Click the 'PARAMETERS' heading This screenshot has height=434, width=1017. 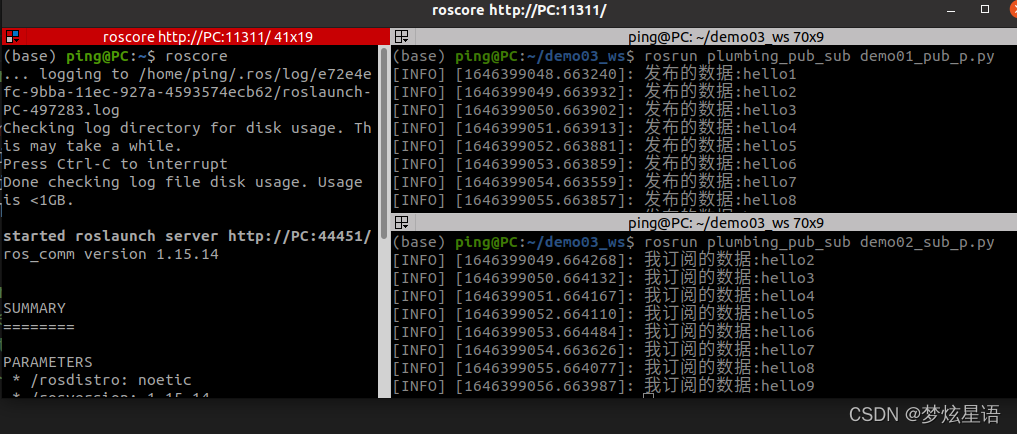(x=48, y=361)
